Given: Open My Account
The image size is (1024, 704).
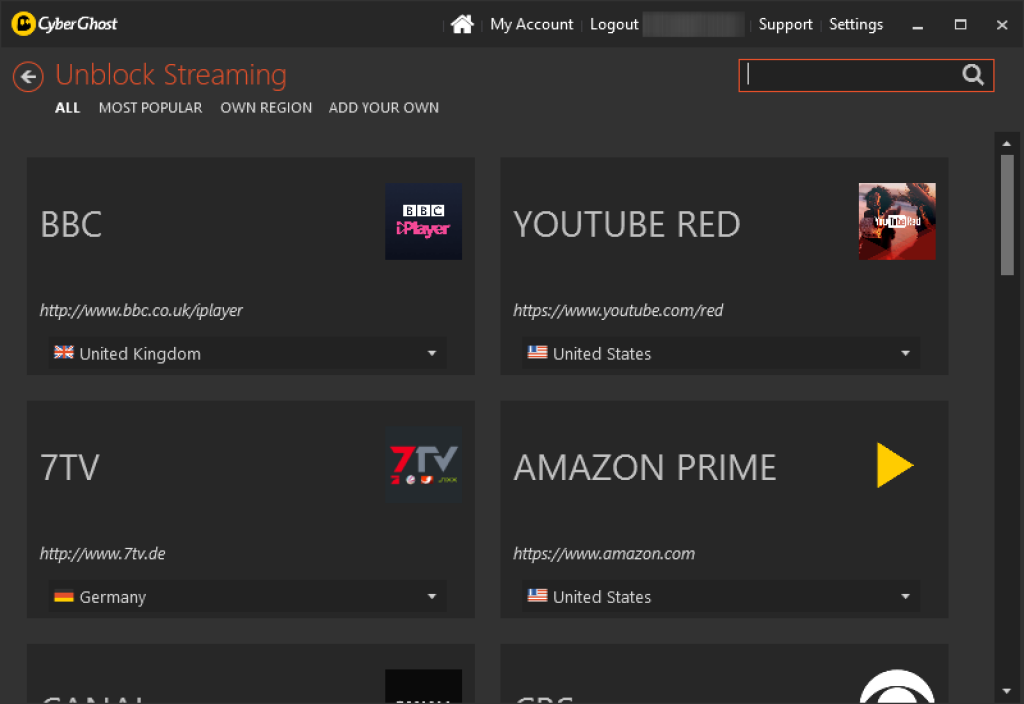Looking at the screenshot, I should pyautogui.click(x=531, y=24).
